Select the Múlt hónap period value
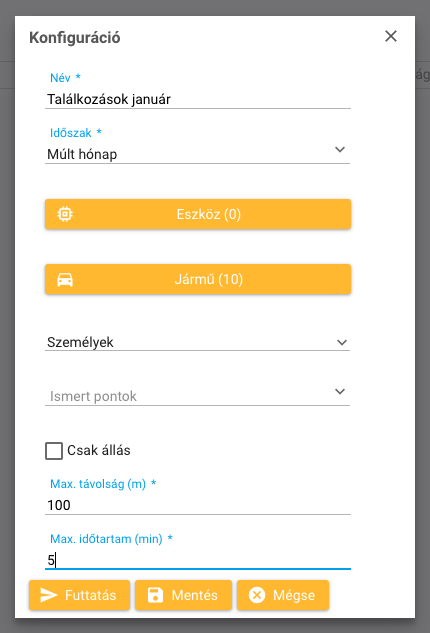This screenshot has width=430, height=633. click(82, 154)
